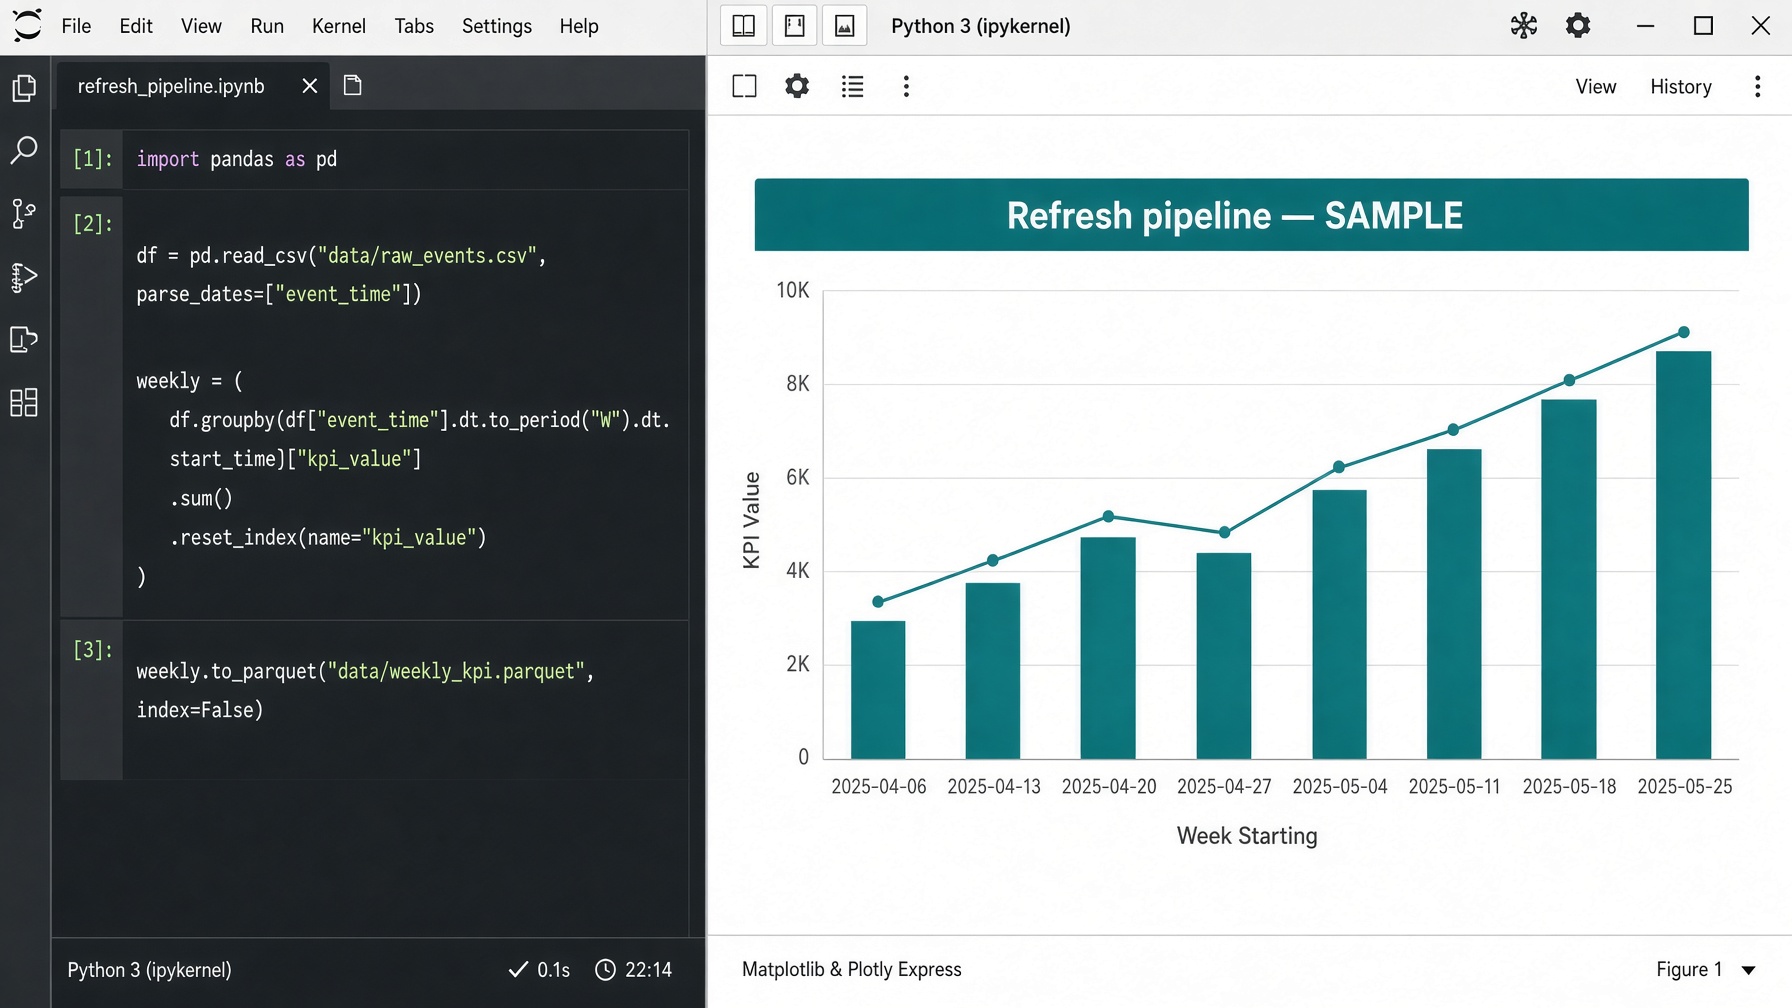The height and width of the screenshot is (1008, 1792).
Task: Open the export sidebar icon
Action: tap(24, 340)
